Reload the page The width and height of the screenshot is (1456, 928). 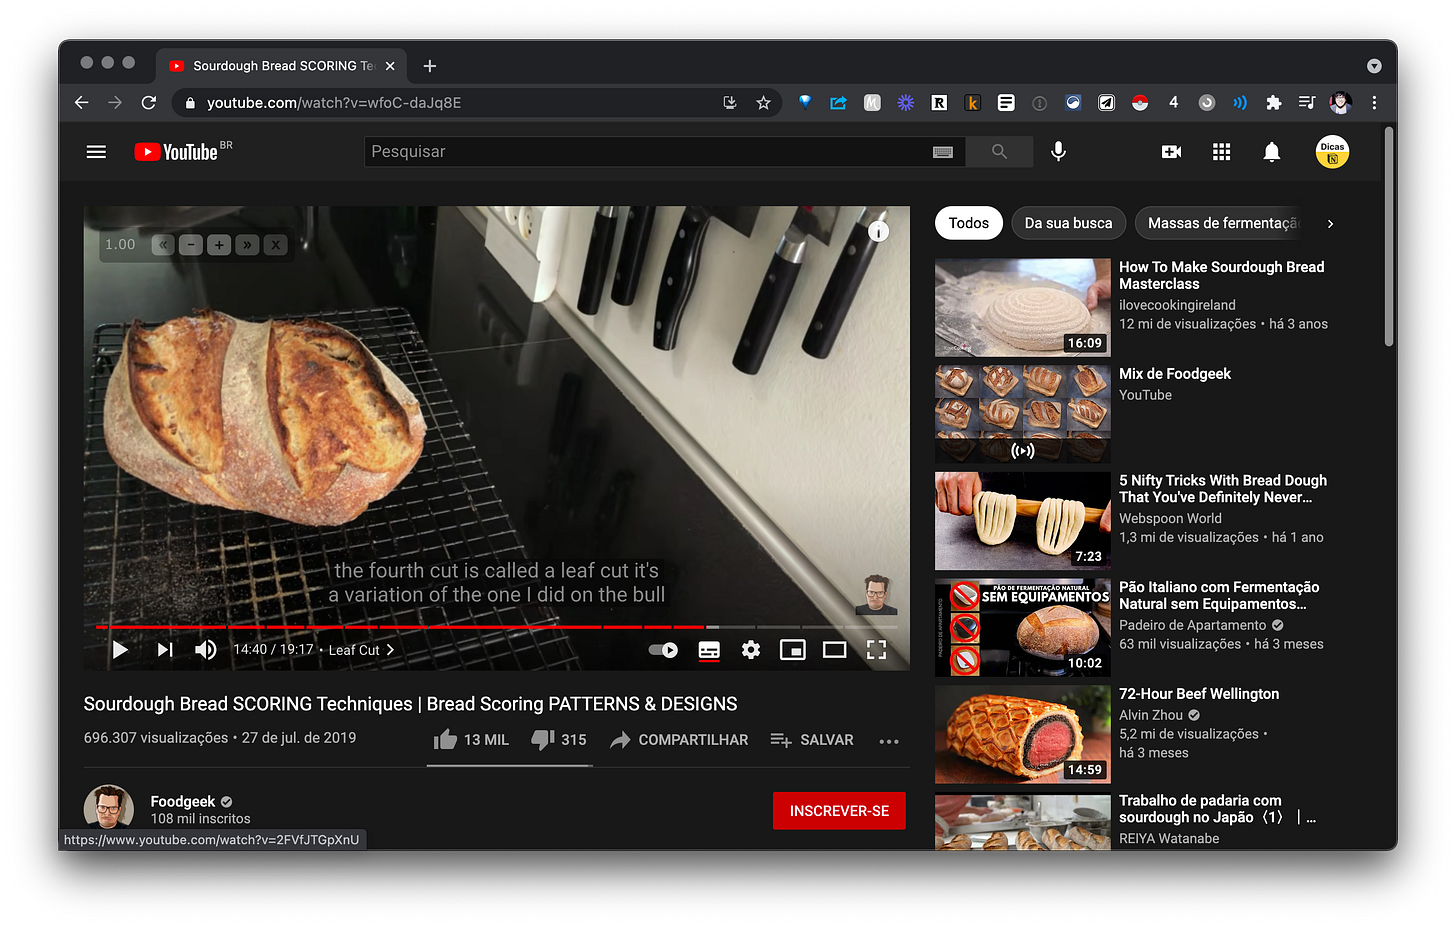coord(149,103)
